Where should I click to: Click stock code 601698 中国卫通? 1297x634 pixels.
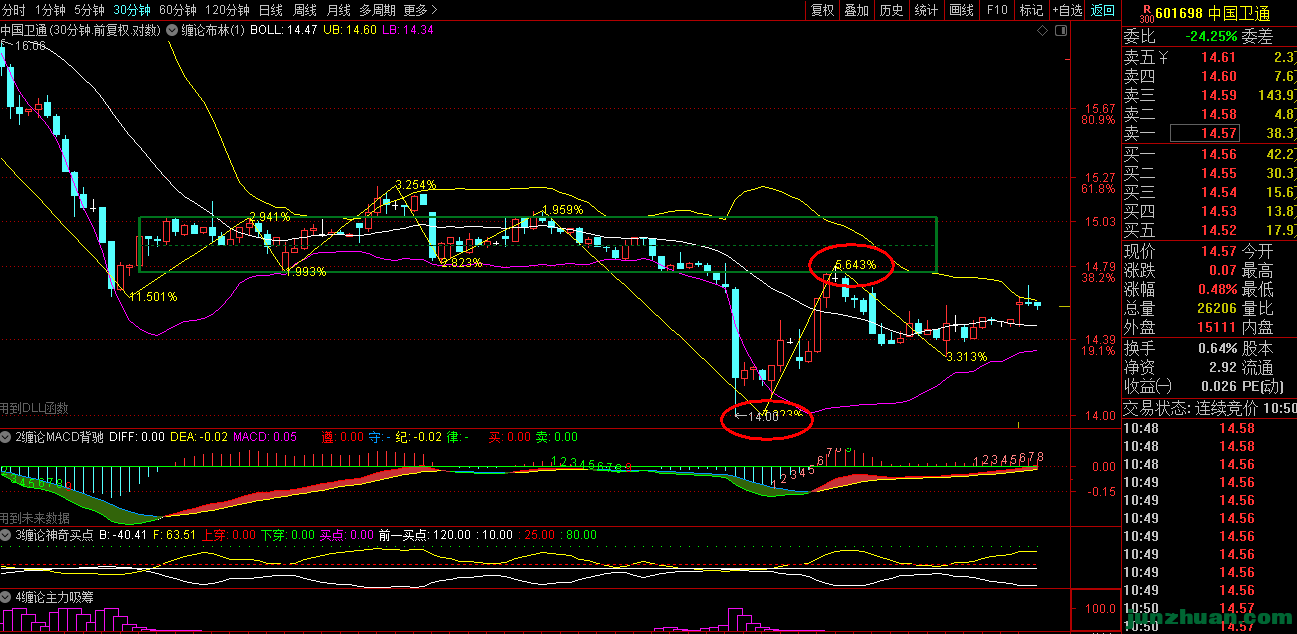(1213, 13)
